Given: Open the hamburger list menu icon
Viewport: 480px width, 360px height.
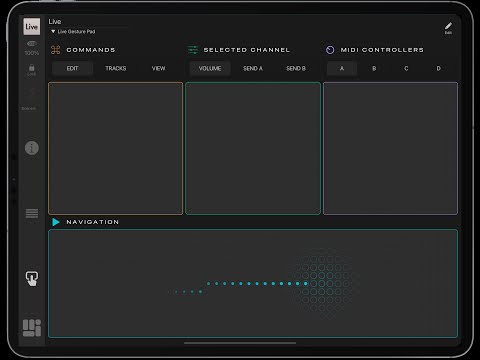Looking at the screenshot, I should coord(32,213).
